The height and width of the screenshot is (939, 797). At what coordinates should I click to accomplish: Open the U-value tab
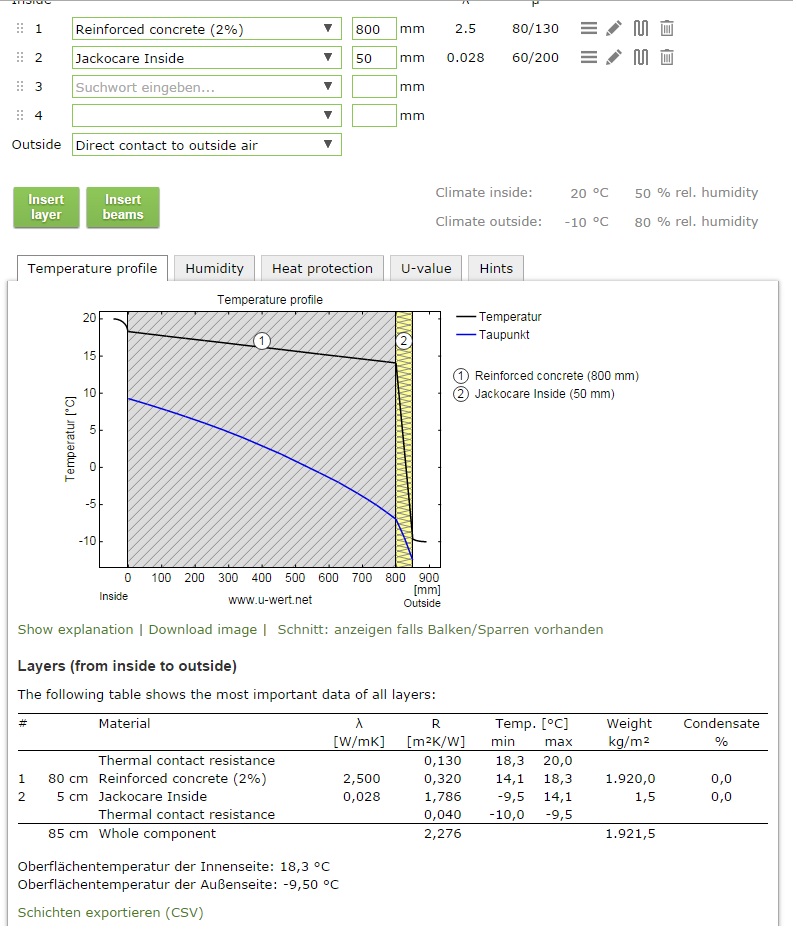pos(426,268)
